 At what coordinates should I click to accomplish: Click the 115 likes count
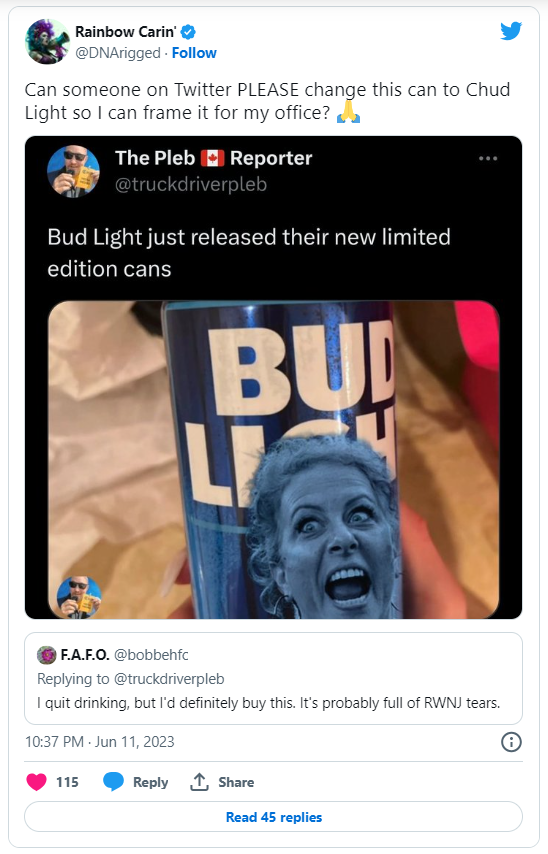click(x=67, y=782)
